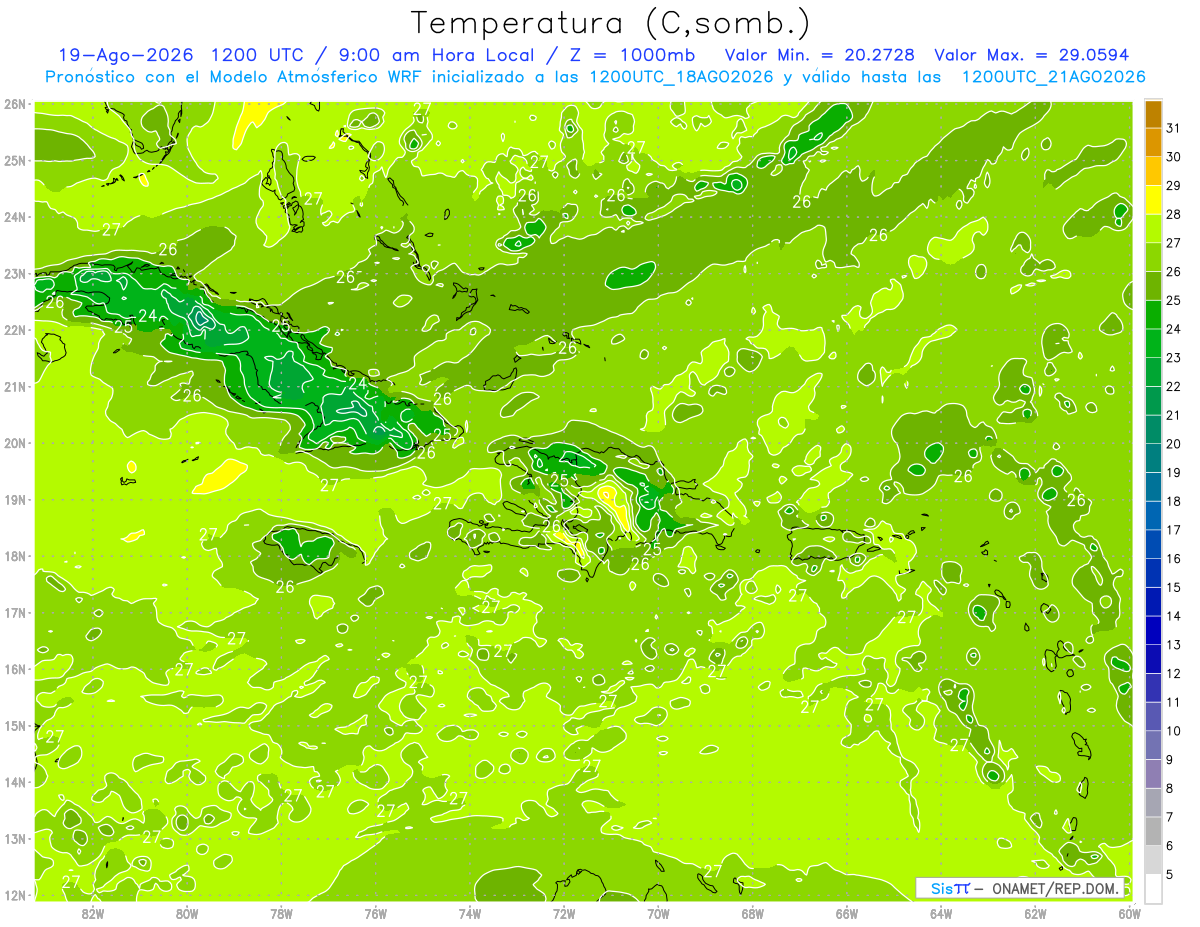Screen dimensions: 1200x927
Task: Click "Valor Max. = 29.0594" text
Action: pos(1030,55)
